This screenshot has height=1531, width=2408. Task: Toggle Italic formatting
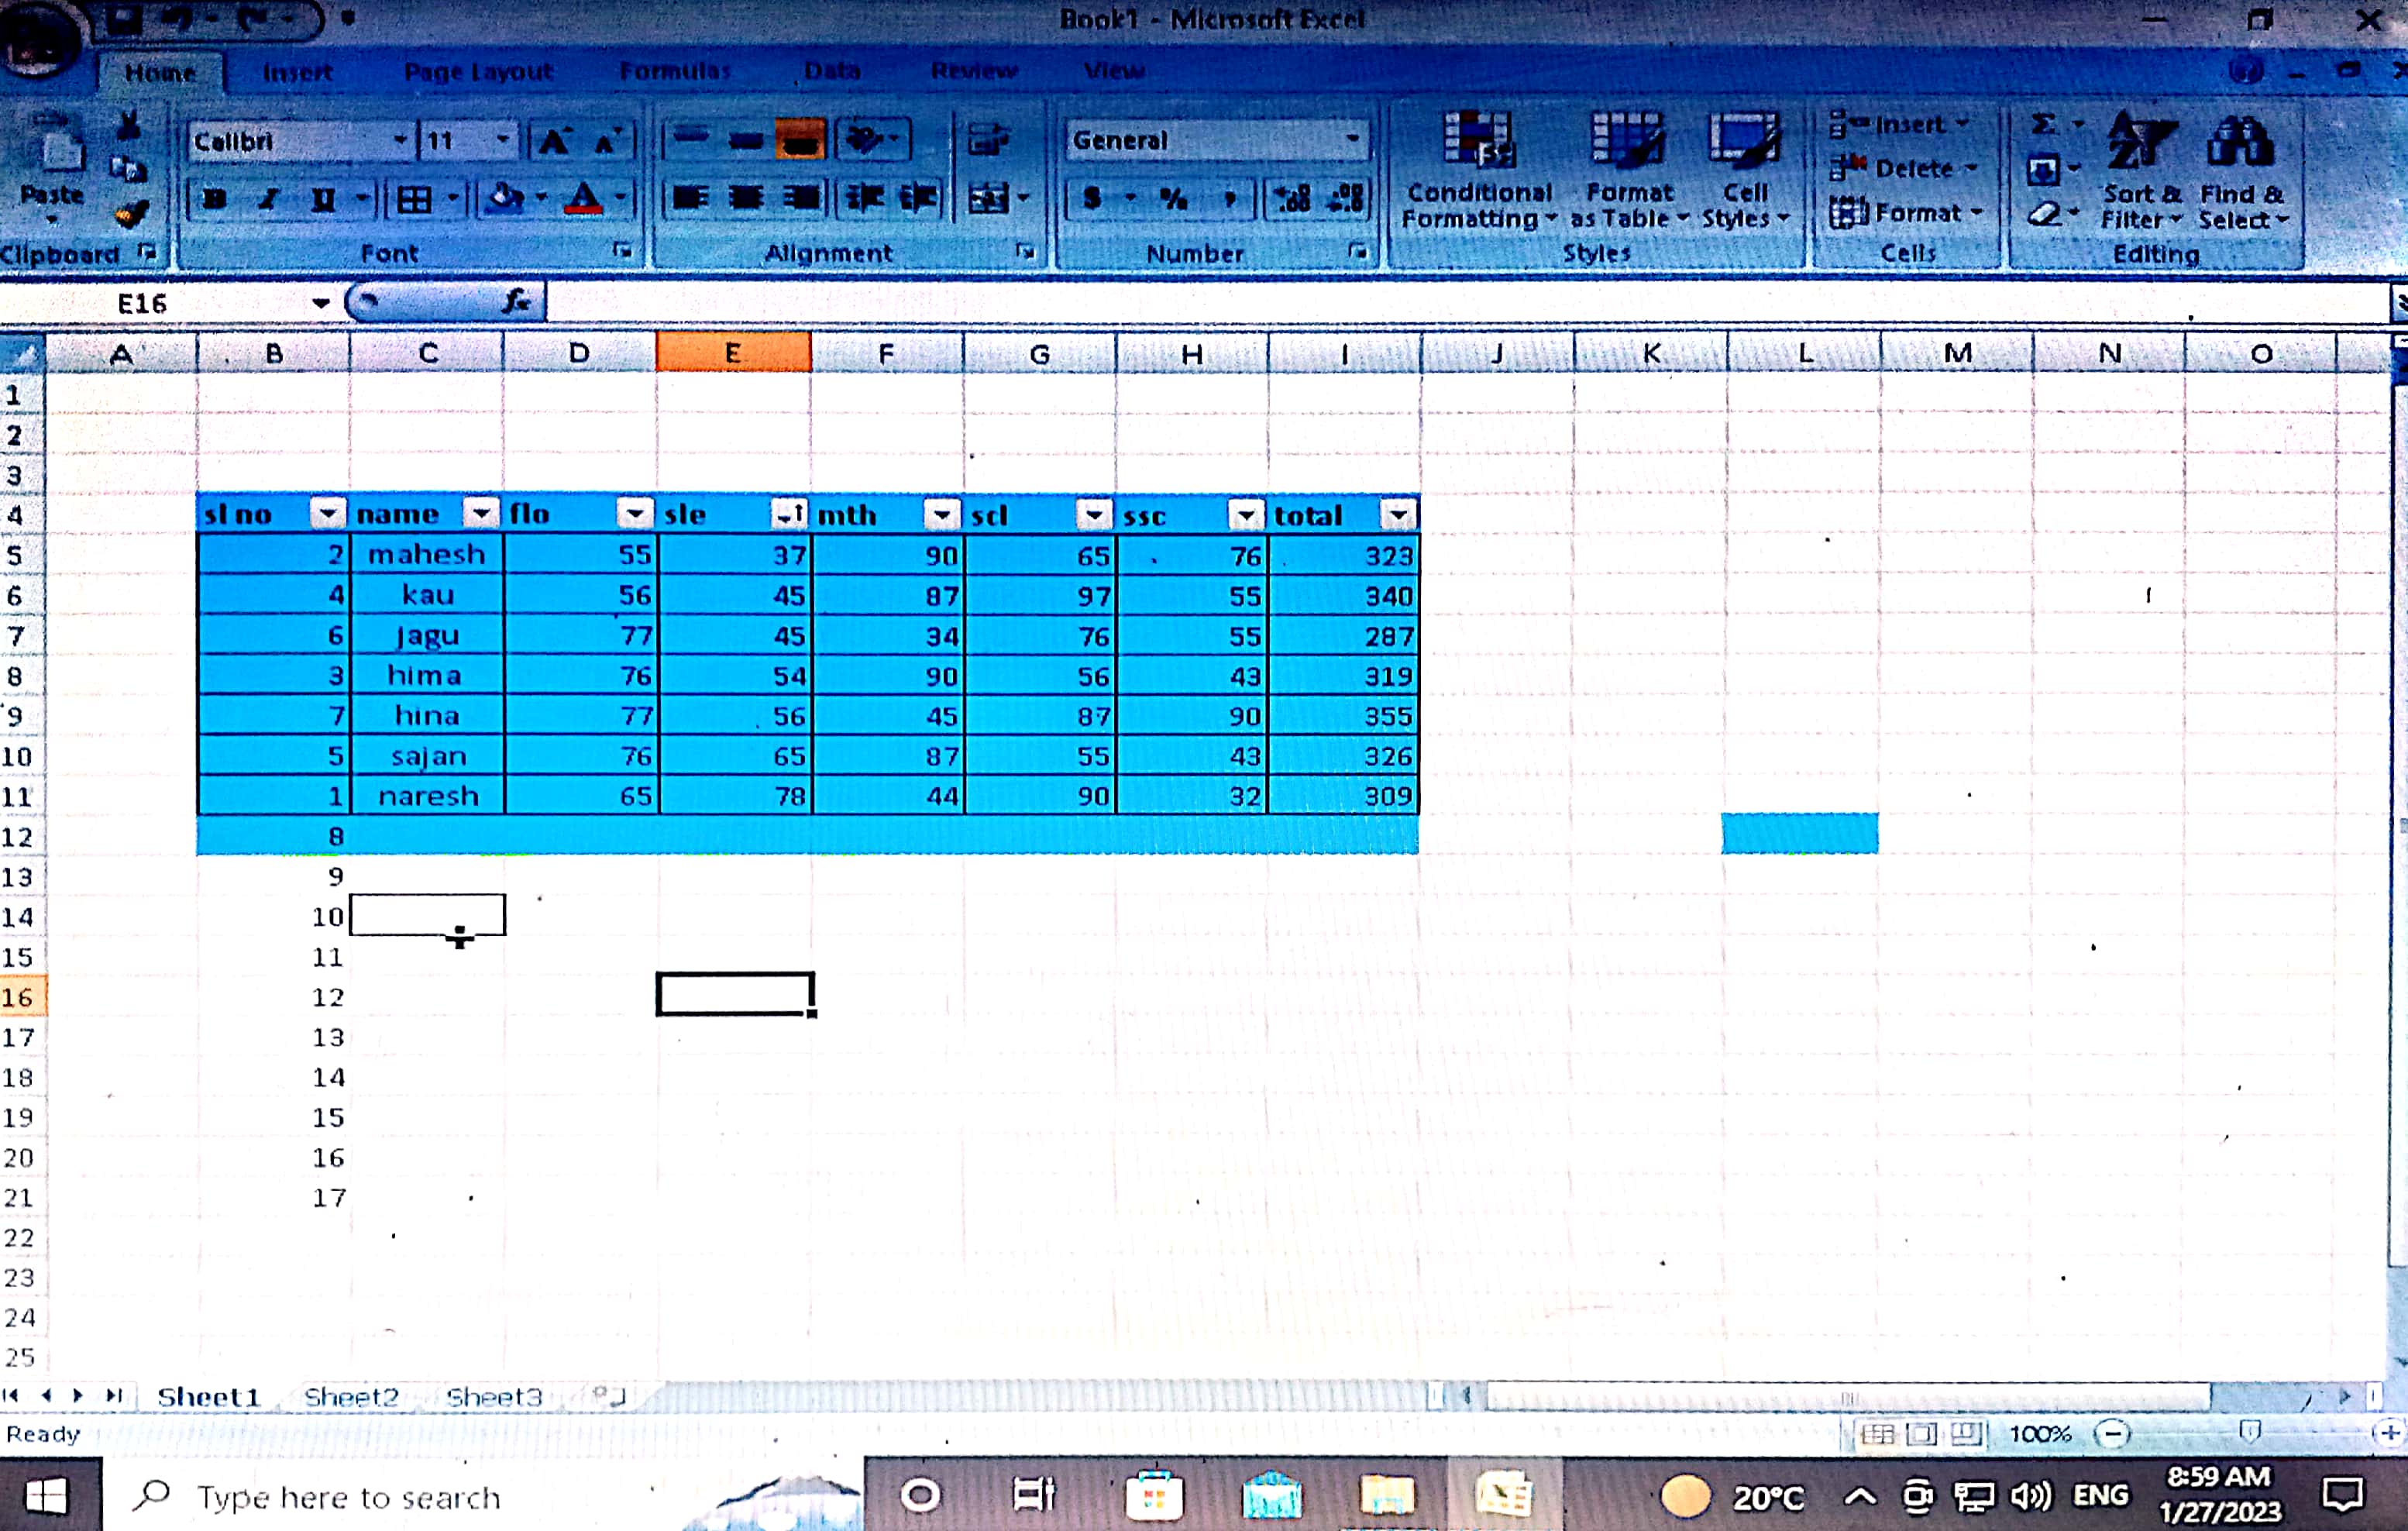coord(267,199)
